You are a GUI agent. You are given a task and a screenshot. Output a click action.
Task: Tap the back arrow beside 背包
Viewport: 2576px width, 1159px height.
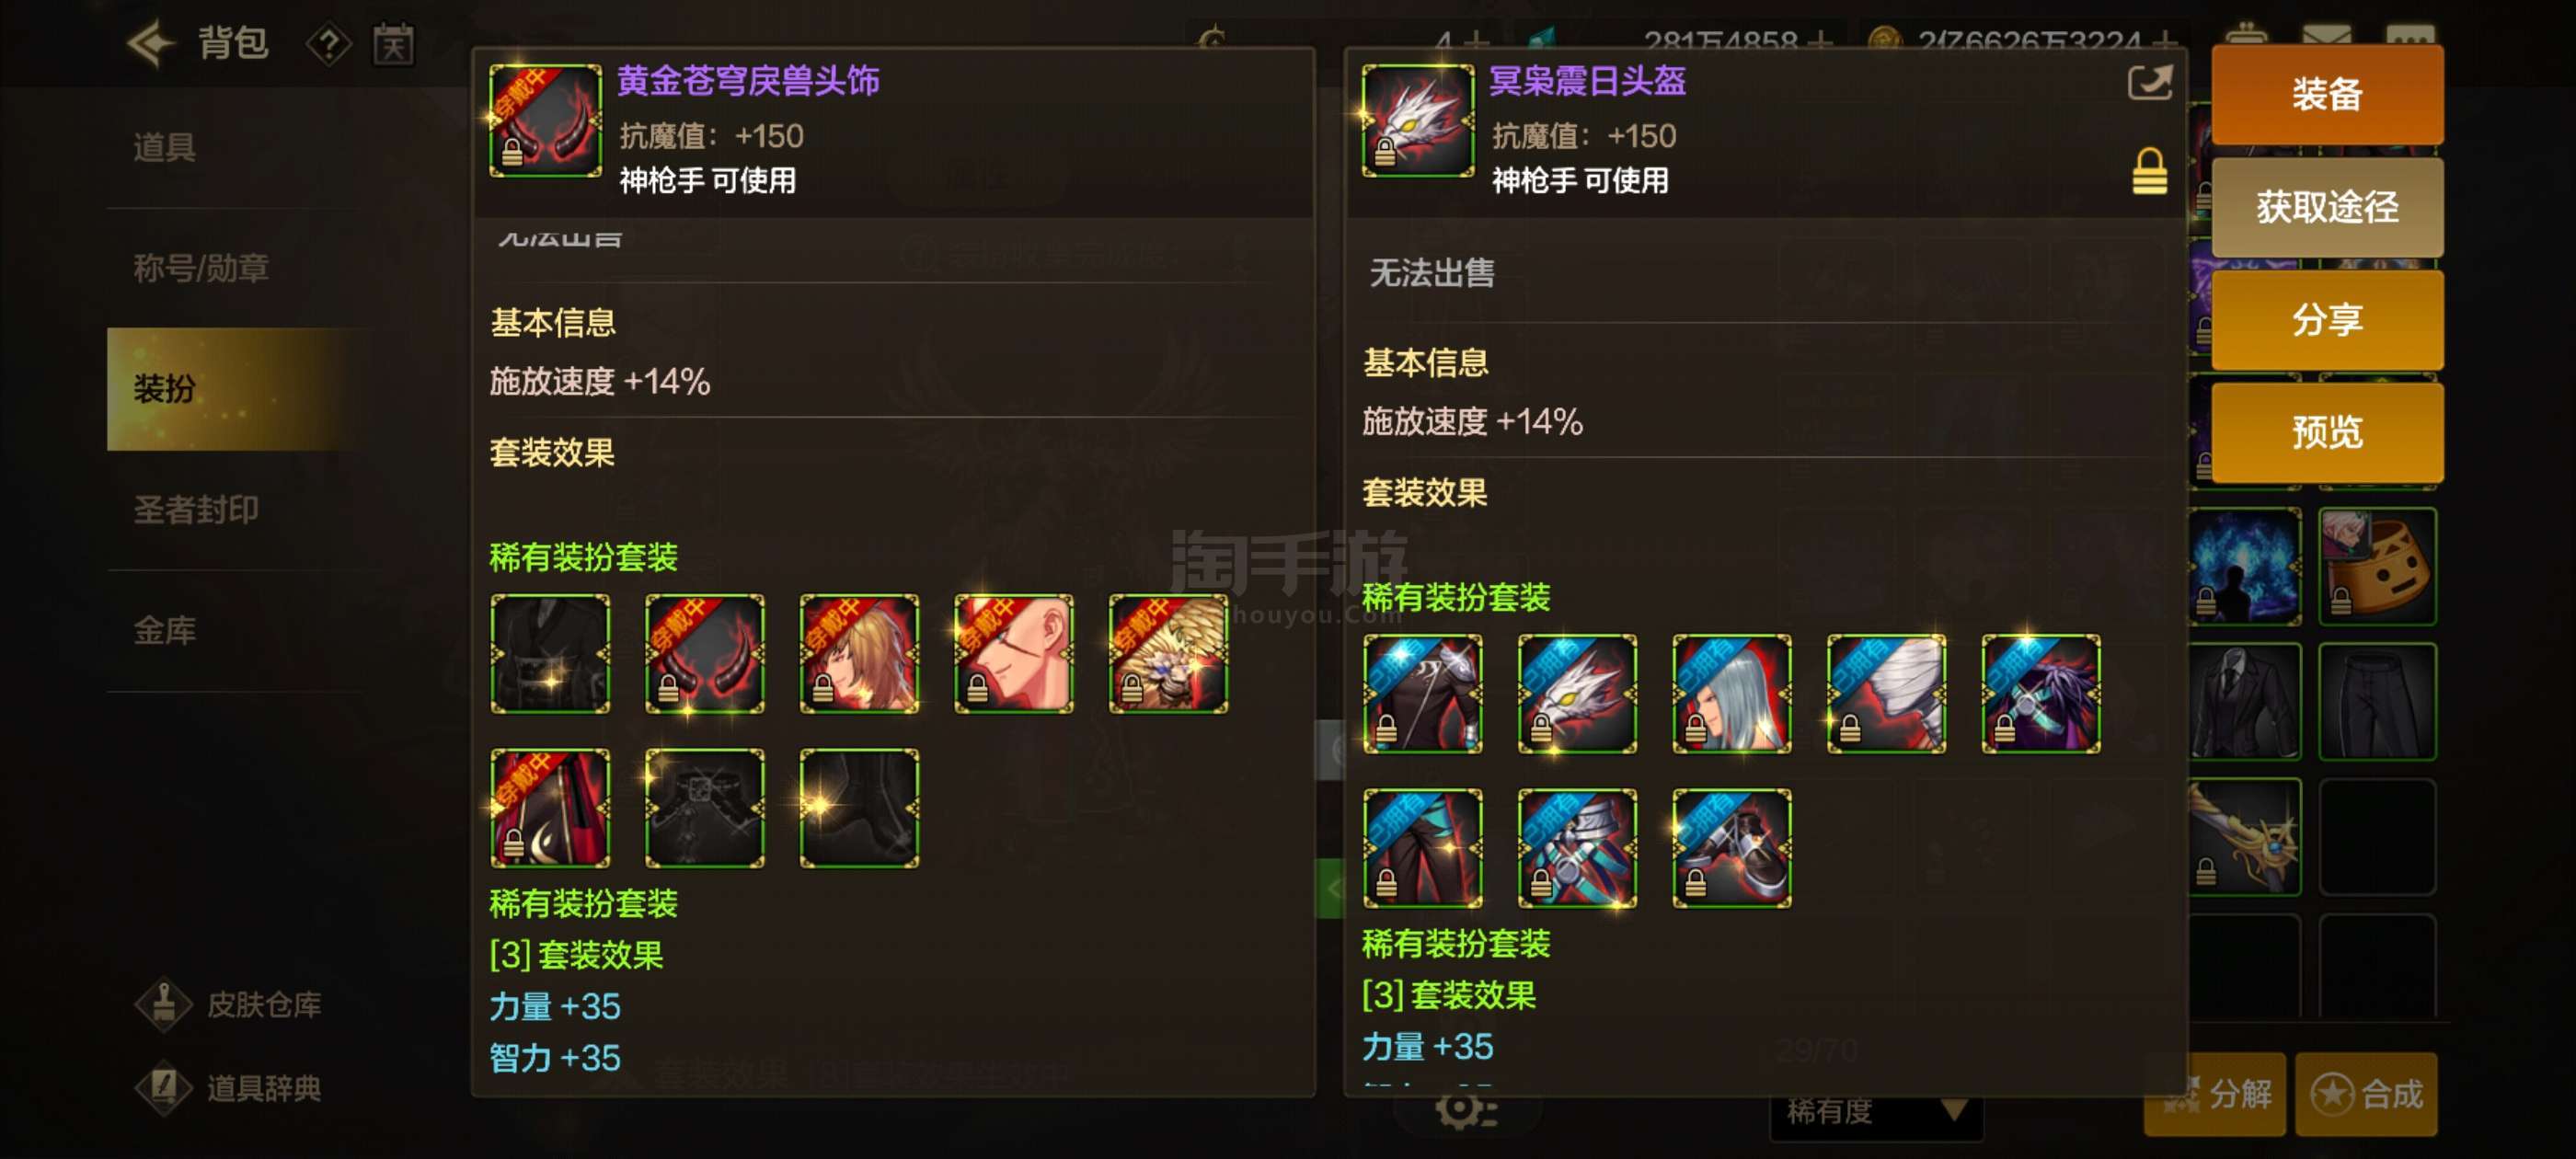tap(150, 44)
